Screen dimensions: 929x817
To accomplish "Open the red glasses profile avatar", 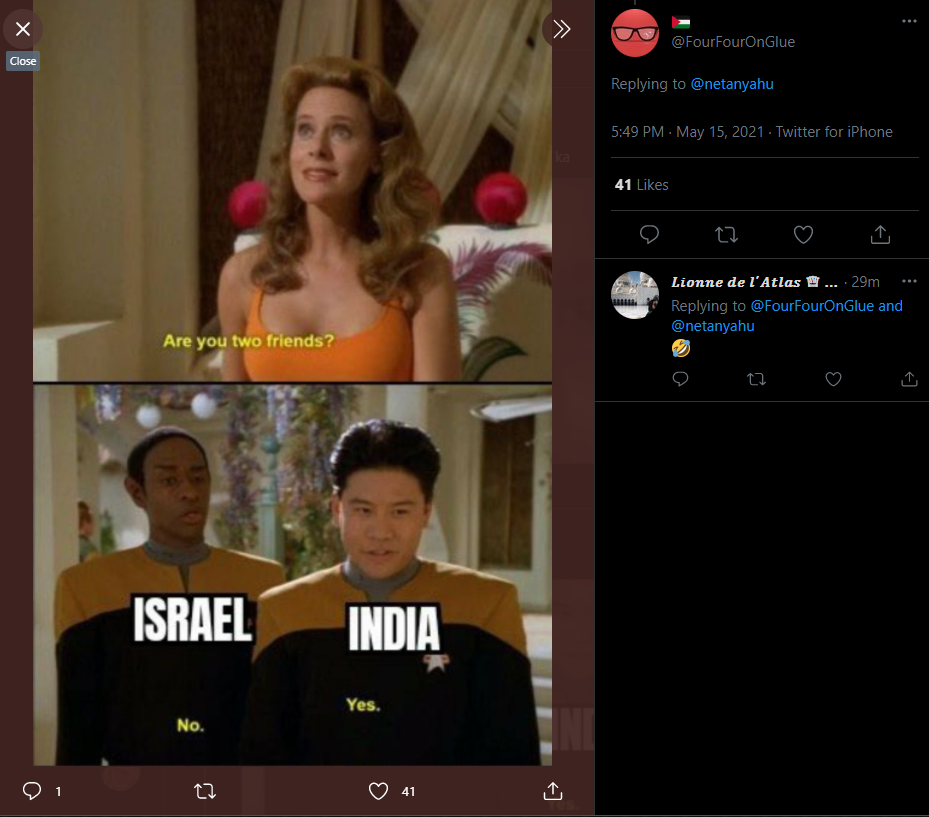I will point(635,33).
